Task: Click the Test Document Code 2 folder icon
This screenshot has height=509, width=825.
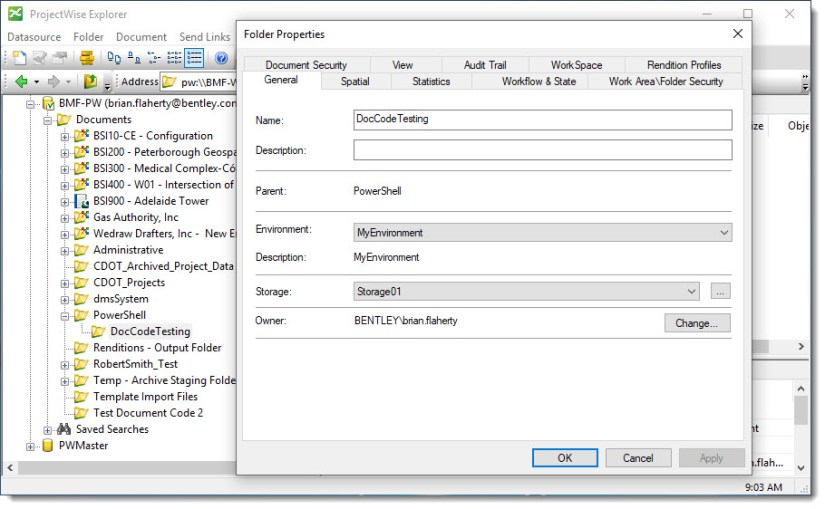Action: (81, 413)
